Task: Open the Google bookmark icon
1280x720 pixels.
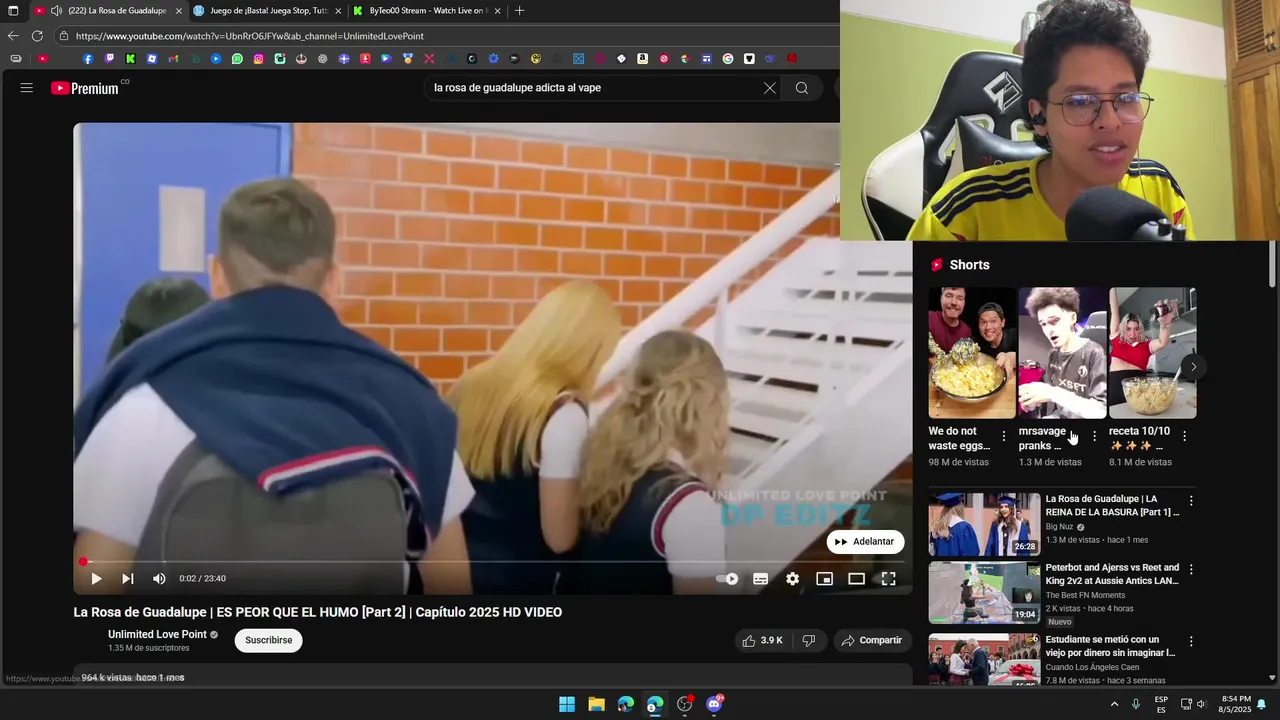Action: pos(727,59)
